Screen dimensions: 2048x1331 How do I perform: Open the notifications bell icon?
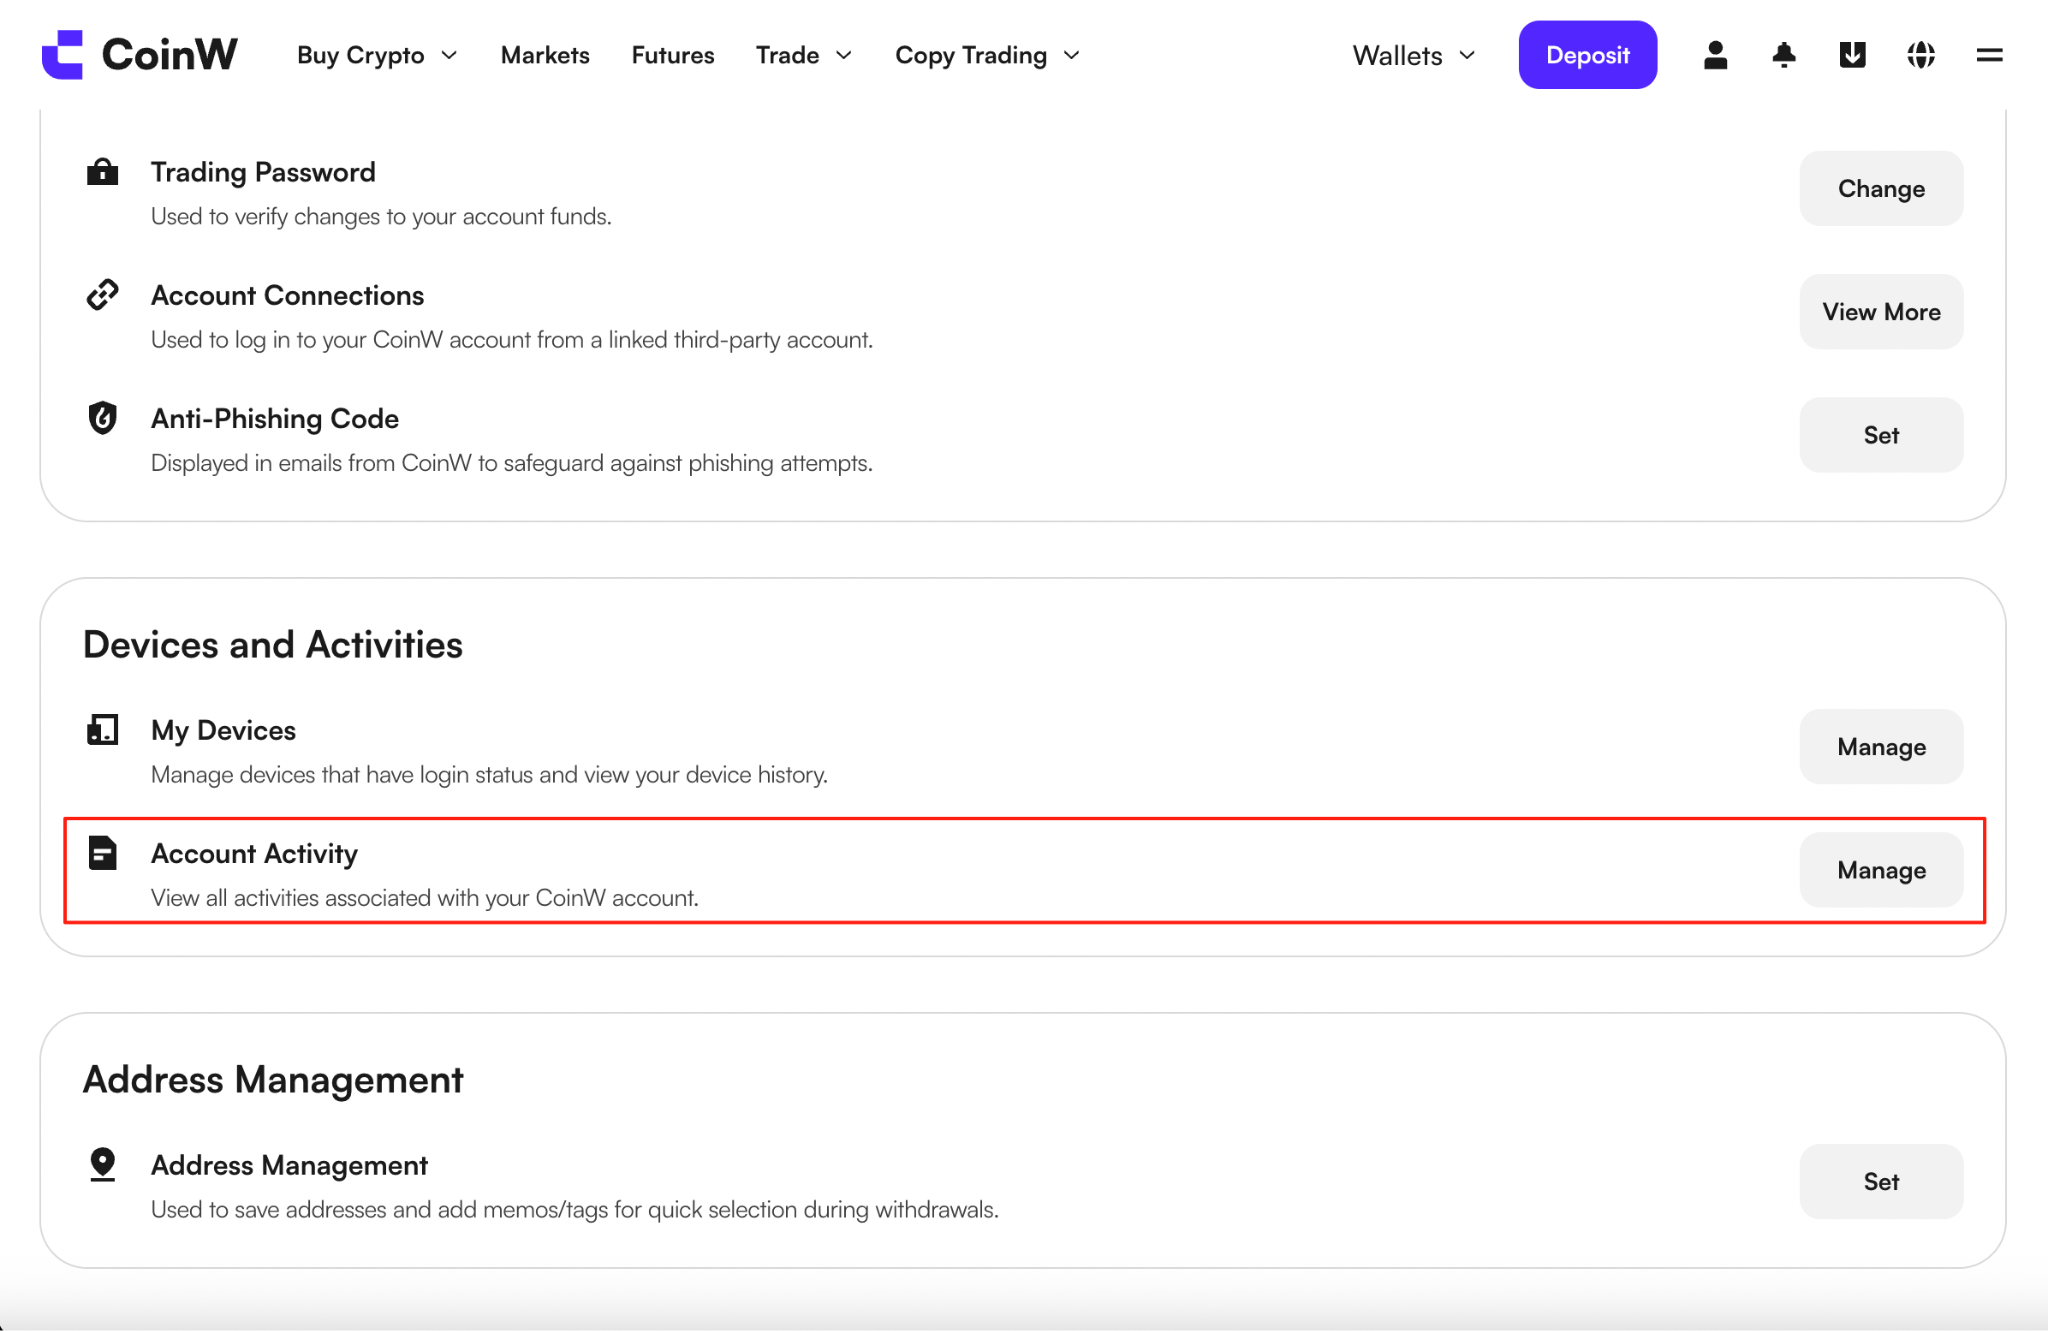click(x=1783, y=55)
